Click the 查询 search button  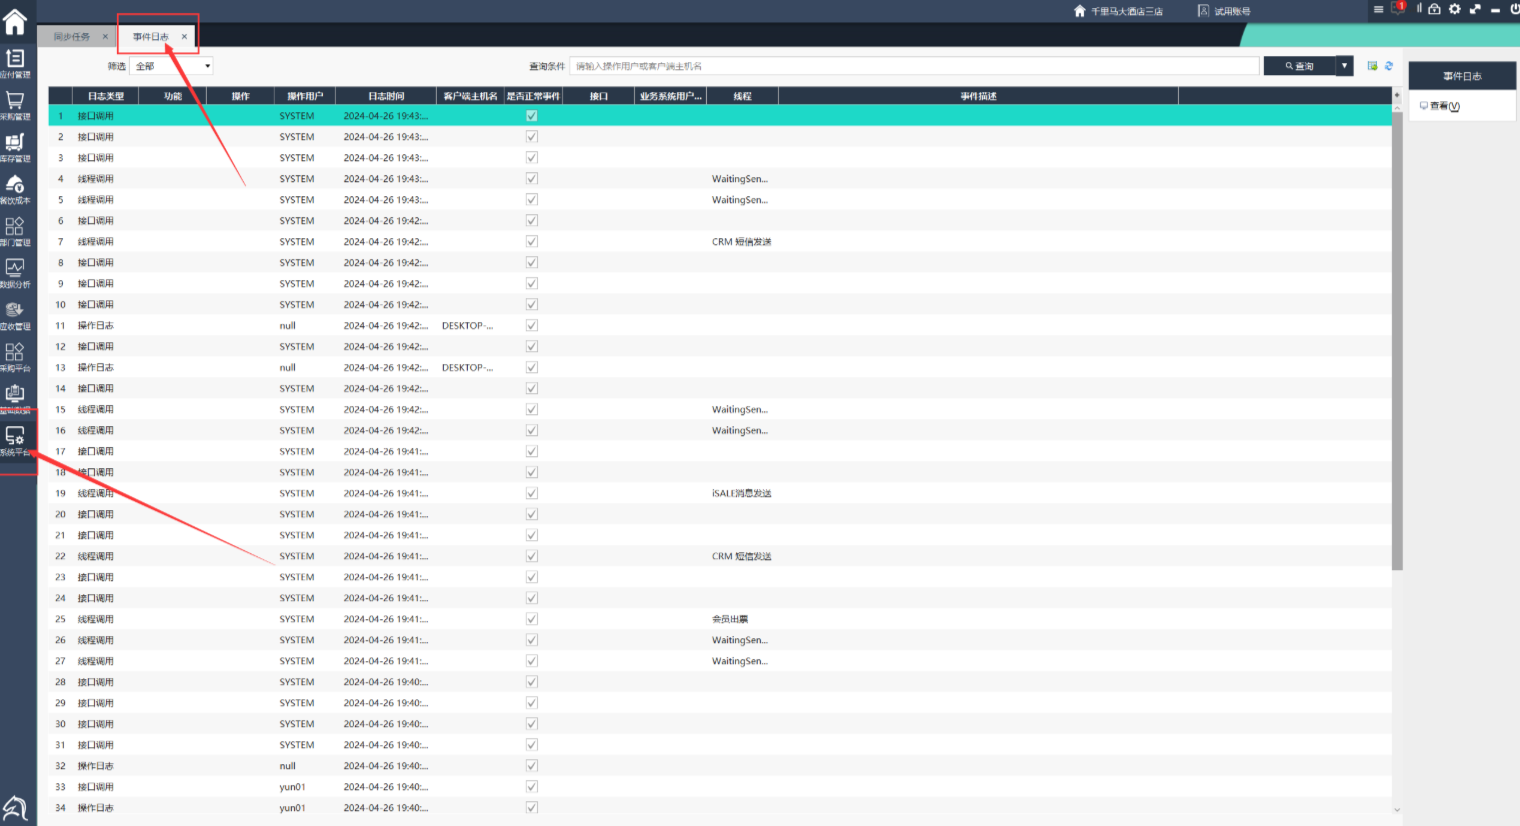pyautogui.click(x=1299, y=66)
